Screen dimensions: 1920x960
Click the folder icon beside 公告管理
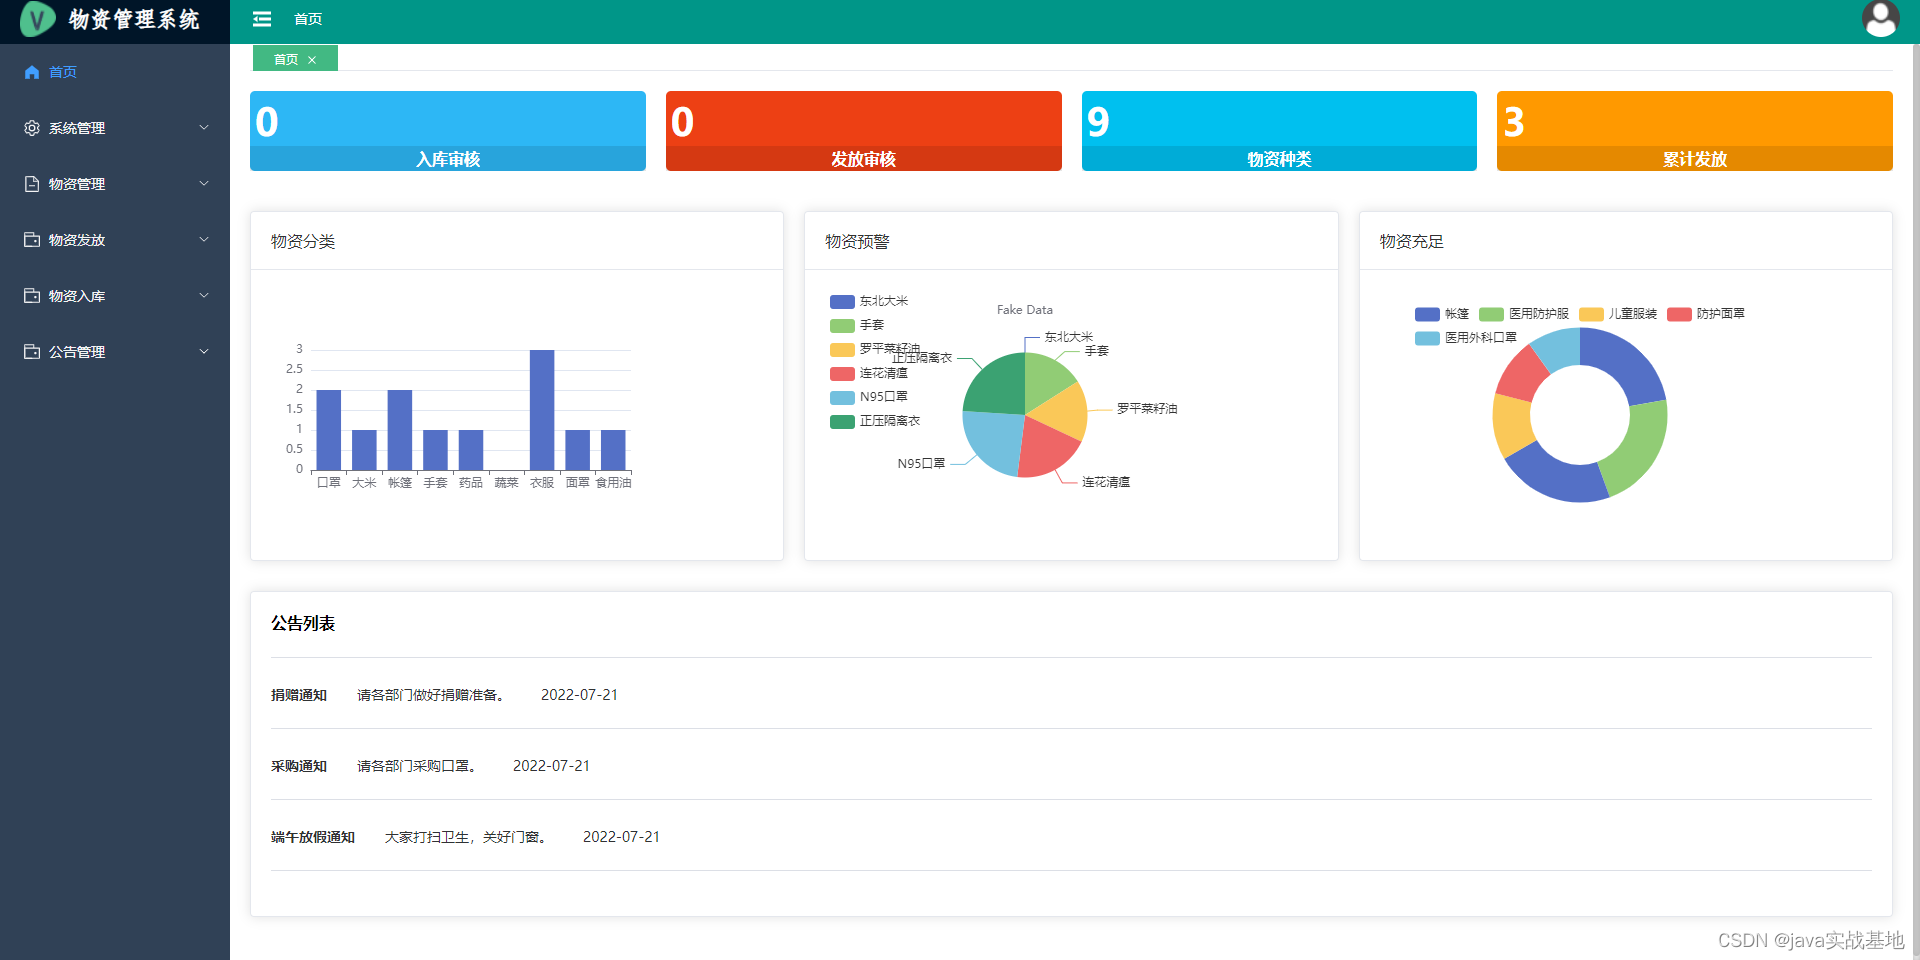point(32,352)
